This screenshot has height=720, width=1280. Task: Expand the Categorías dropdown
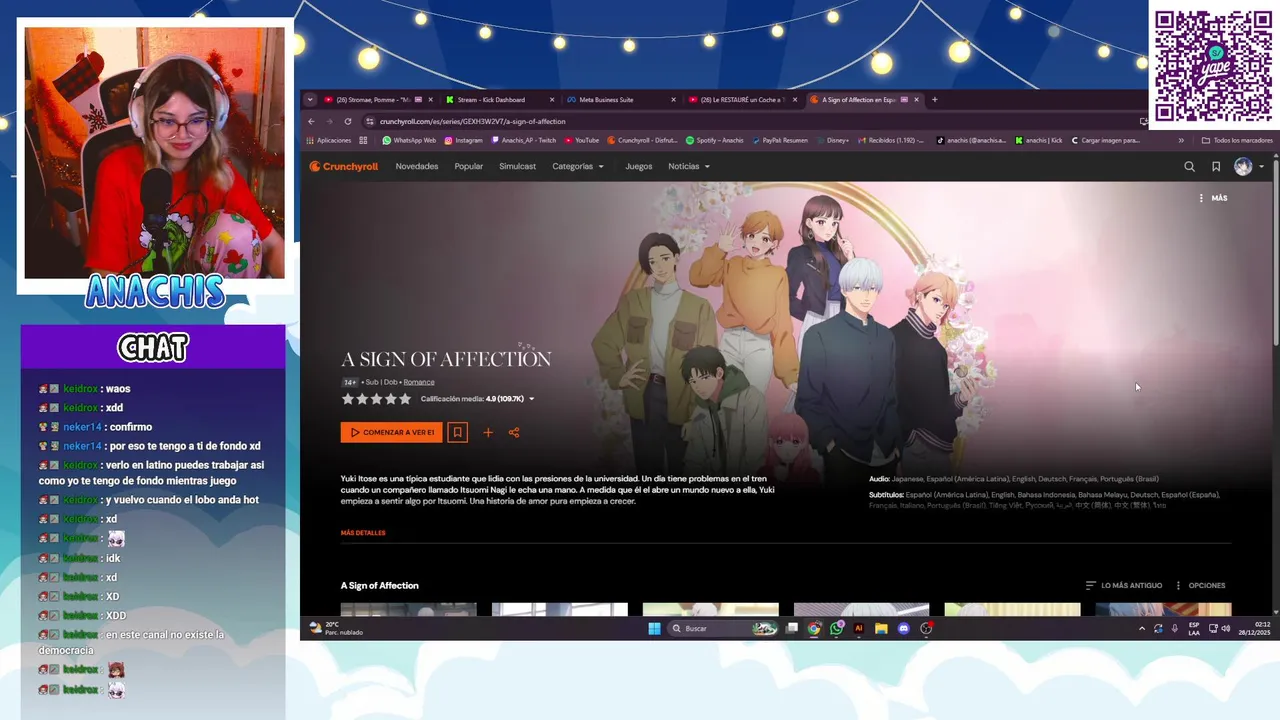578,167
